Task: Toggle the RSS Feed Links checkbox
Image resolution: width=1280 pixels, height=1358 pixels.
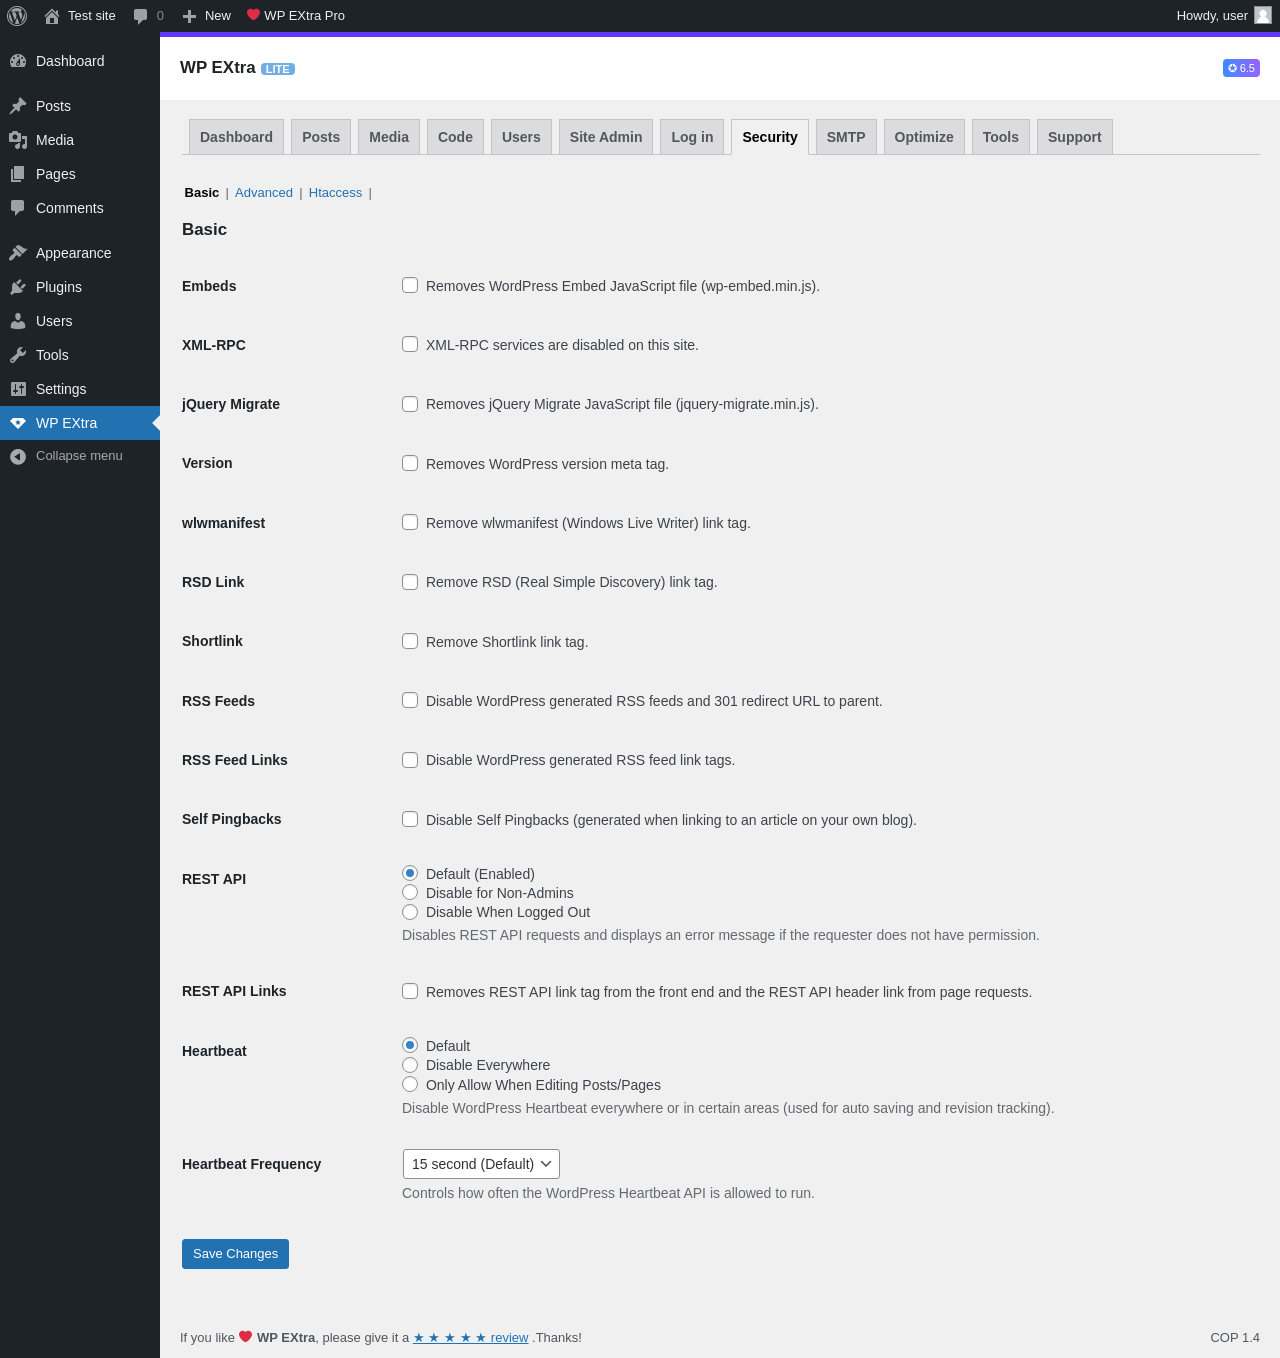Action: 410,760
